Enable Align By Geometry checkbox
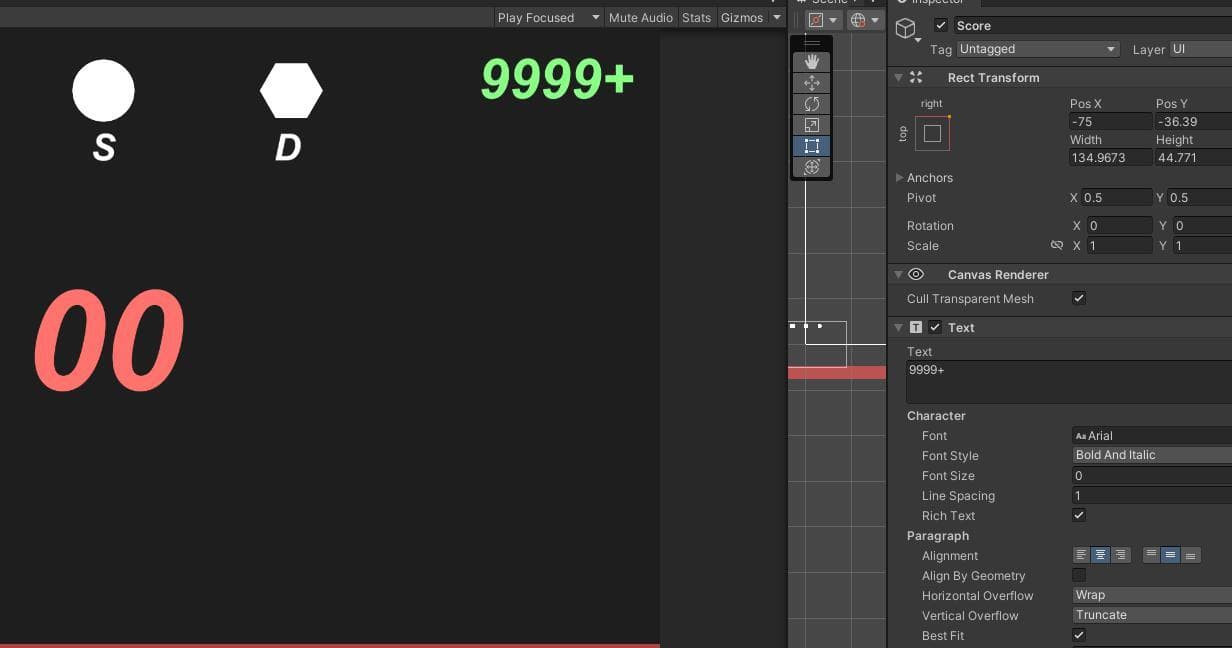Image resolution: width=1232 pixels, height=648 pixels. 1079,575
